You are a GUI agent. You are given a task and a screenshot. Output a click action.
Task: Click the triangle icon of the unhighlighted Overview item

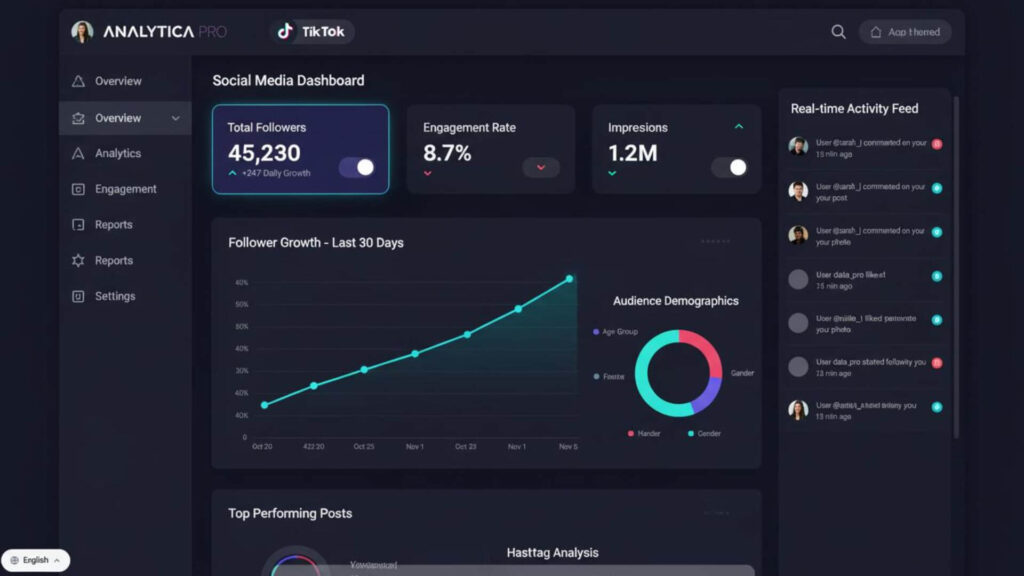78,81
